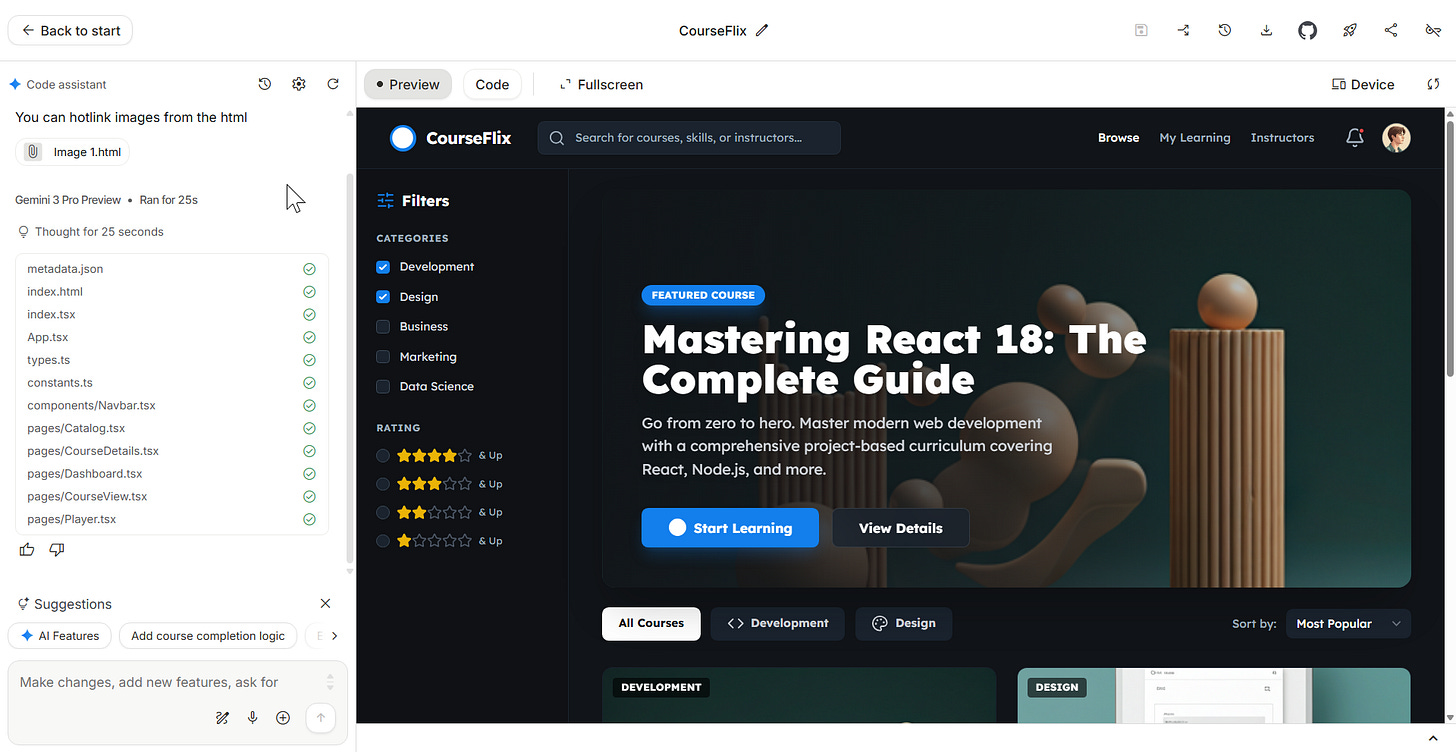Select the 4 stars & Up rating

pos(382,455)
